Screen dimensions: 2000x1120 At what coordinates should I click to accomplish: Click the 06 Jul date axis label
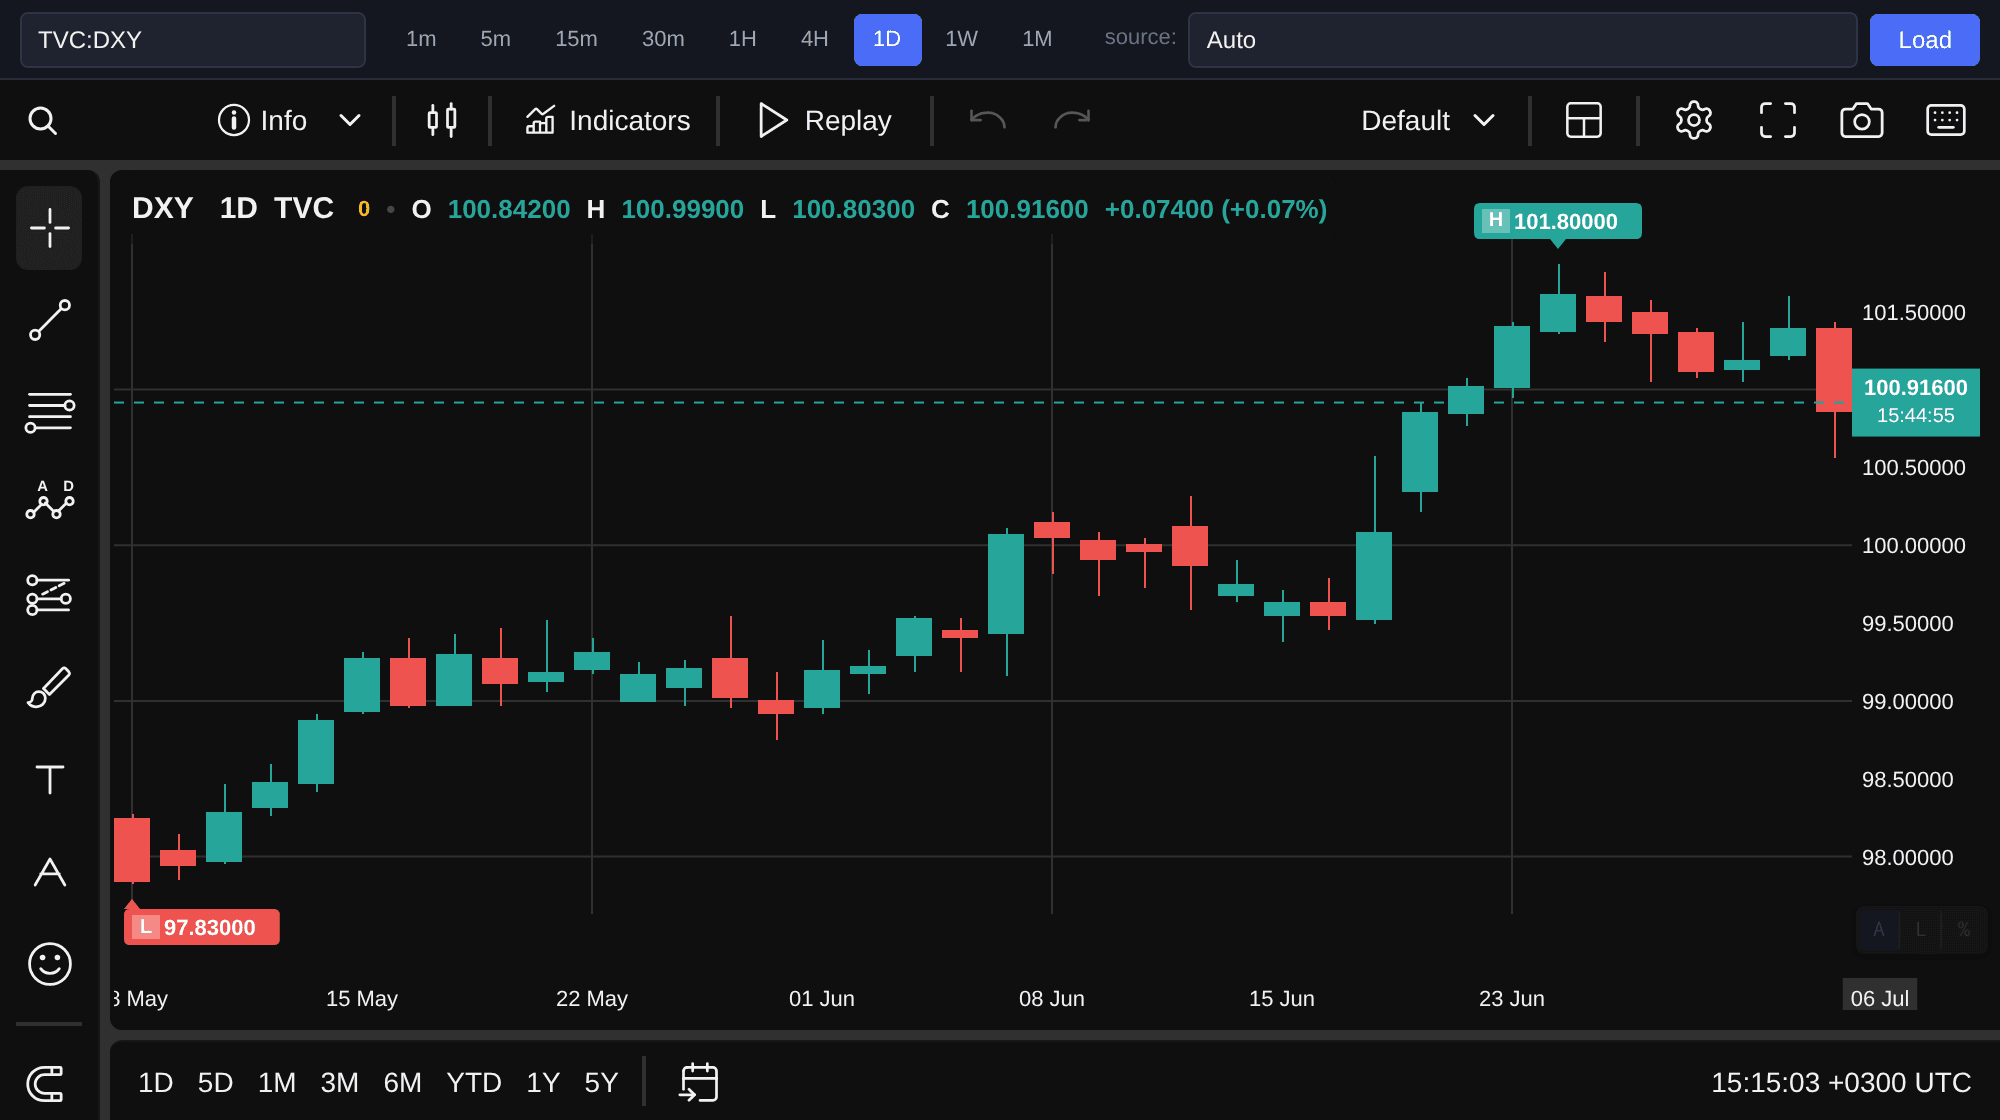pyautogui.click(x=1879, y=998)
